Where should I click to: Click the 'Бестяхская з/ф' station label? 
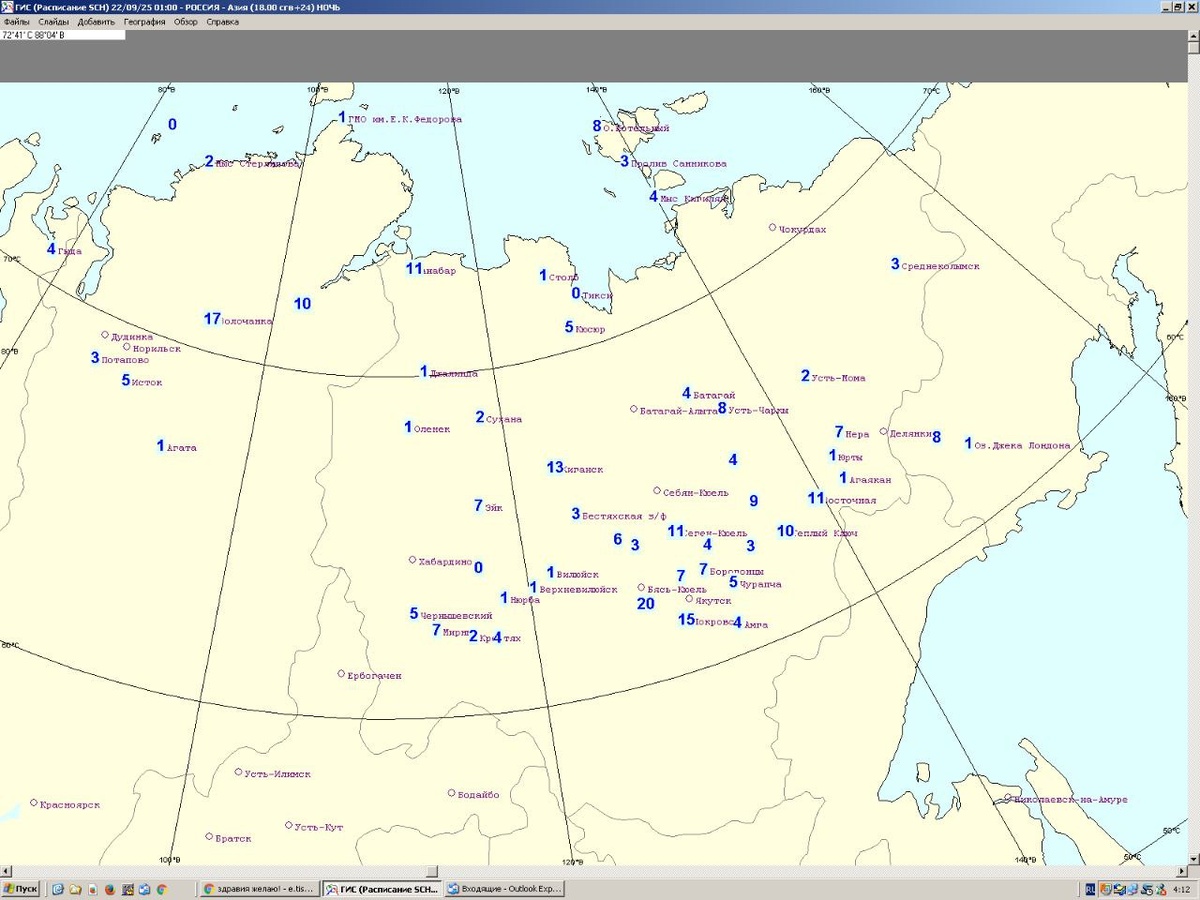click(x=624, y=516)
